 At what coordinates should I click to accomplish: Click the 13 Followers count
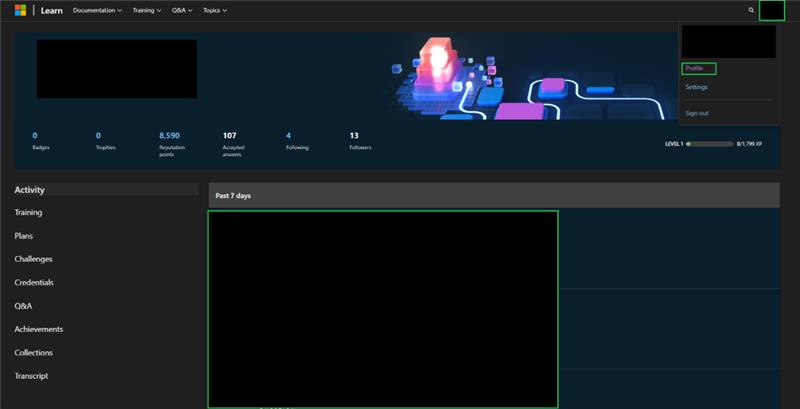(360, 141)
